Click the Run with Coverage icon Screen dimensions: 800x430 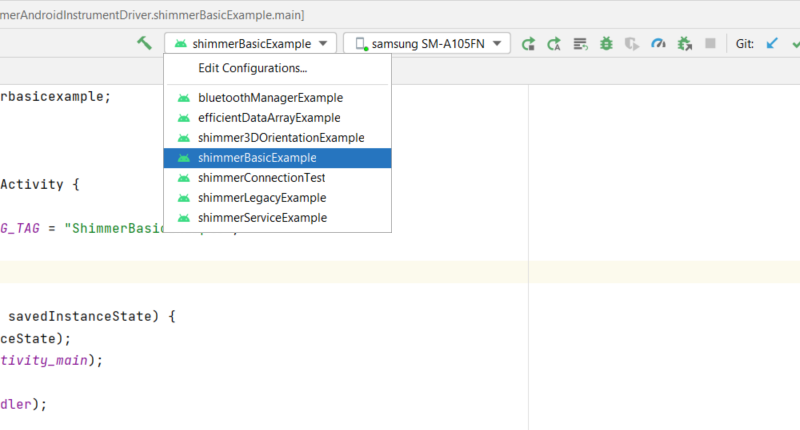pyautogui.click(x=632, y=44)
